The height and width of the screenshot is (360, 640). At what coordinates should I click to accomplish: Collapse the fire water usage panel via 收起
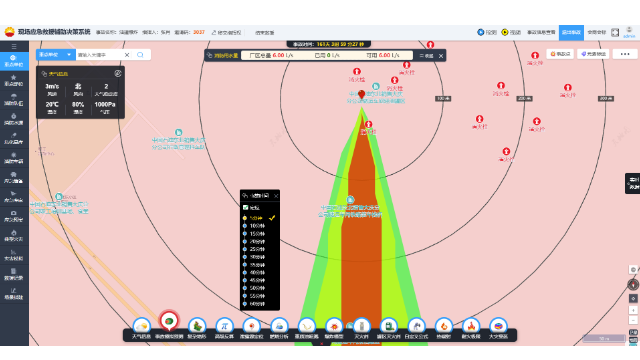pyautogui.click(x=427, y=56)
